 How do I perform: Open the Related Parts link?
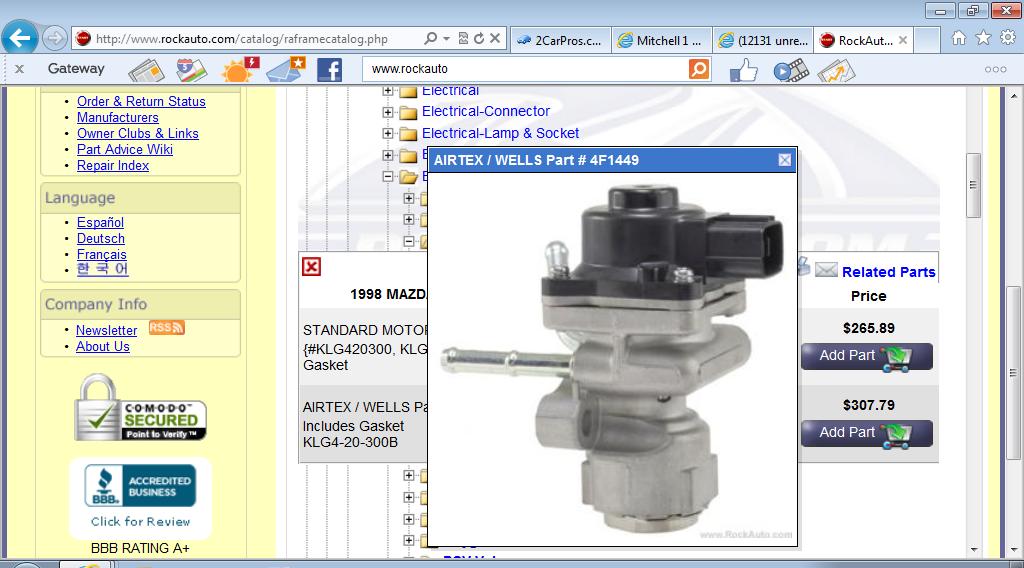point(888,272)
